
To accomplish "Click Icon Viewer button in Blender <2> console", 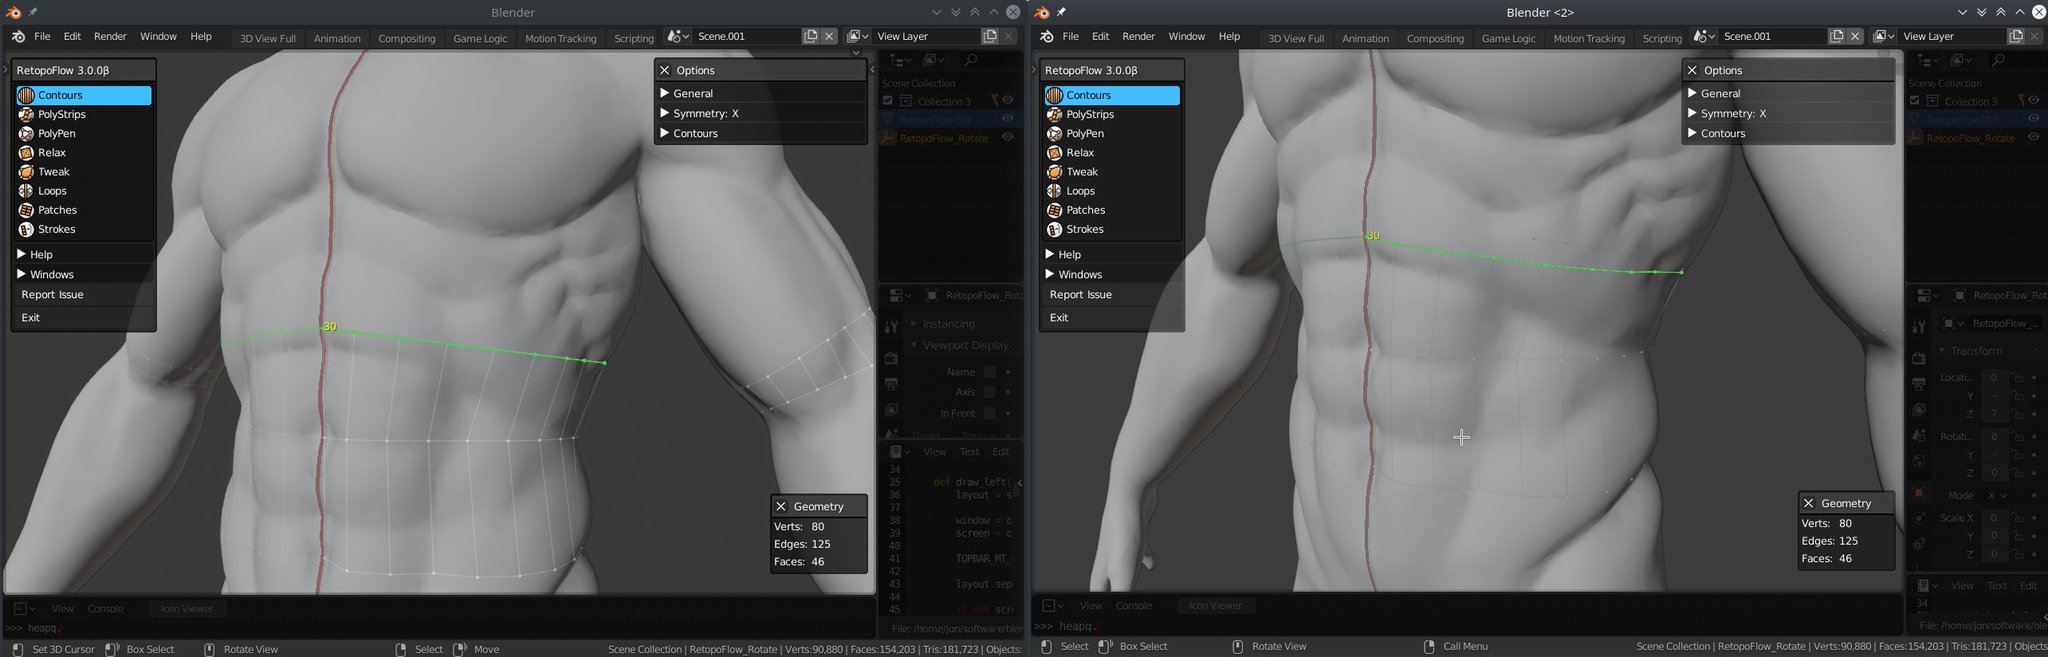I will coord(1215,605).
